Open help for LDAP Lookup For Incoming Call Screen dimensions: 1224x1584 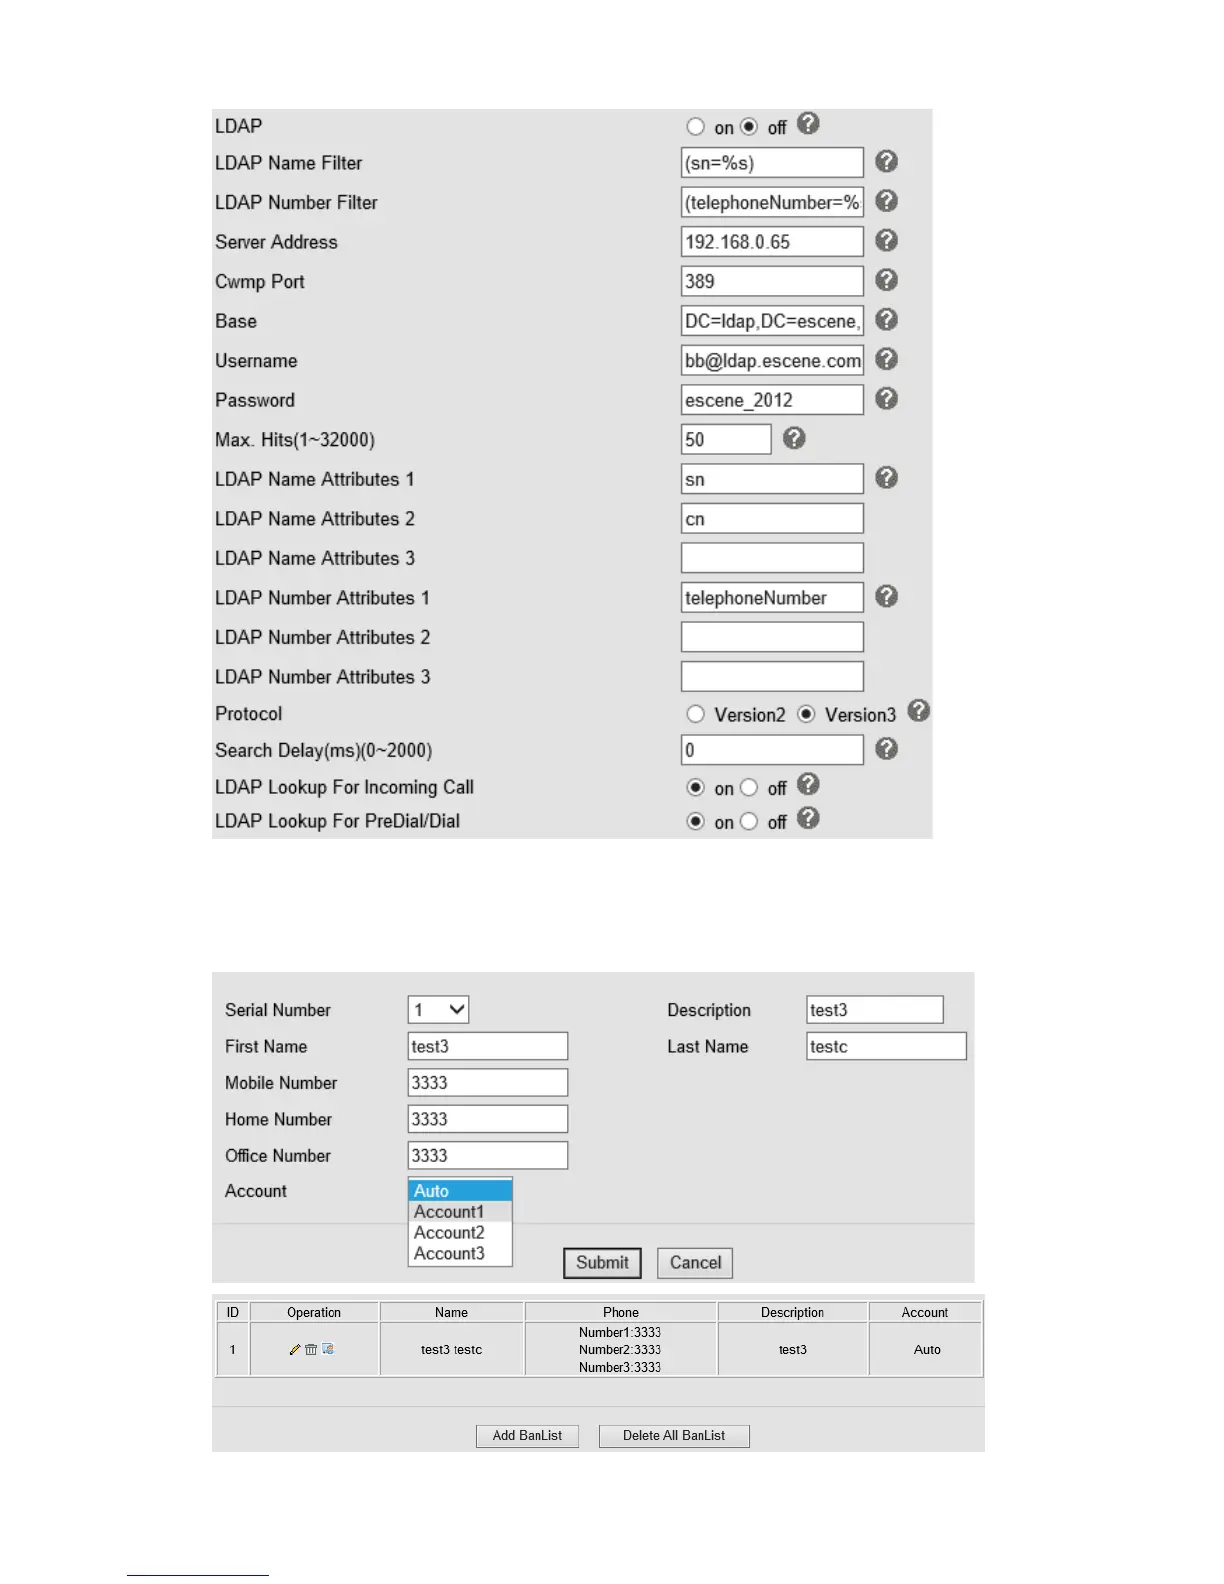click(x=808, y=785)
